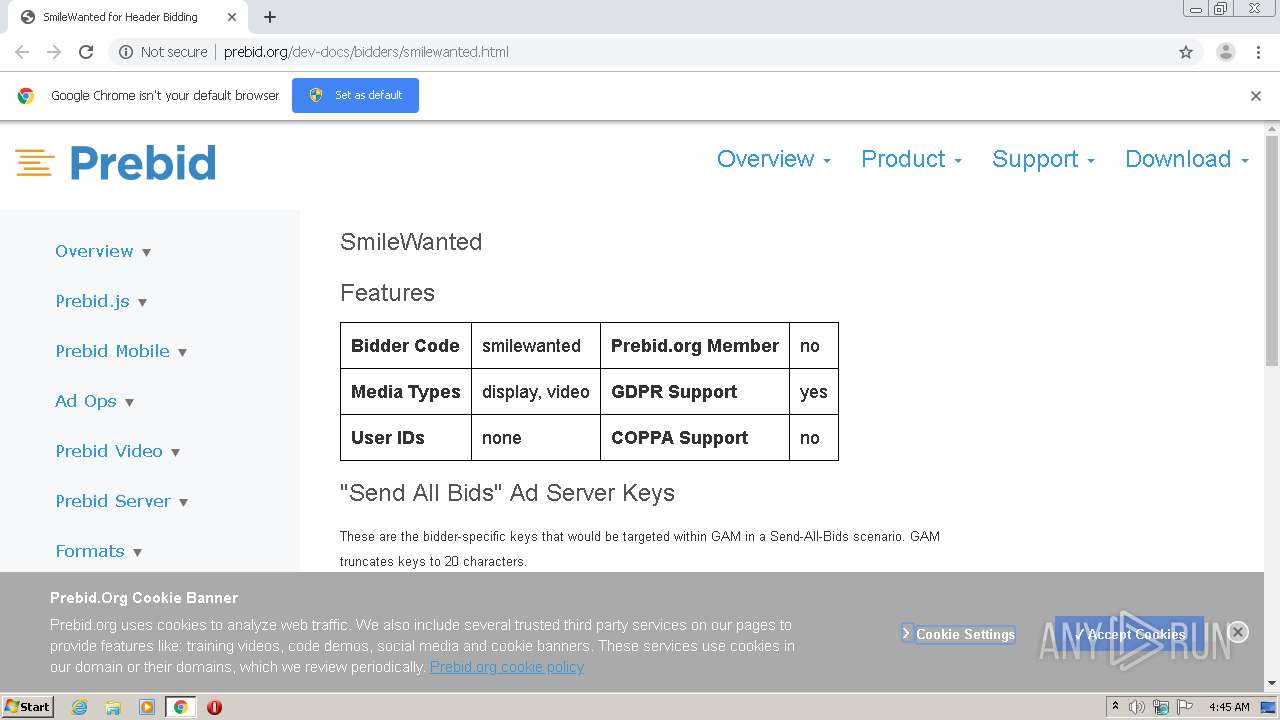Dismiss the default browser notification bar

coord(1256,96)
